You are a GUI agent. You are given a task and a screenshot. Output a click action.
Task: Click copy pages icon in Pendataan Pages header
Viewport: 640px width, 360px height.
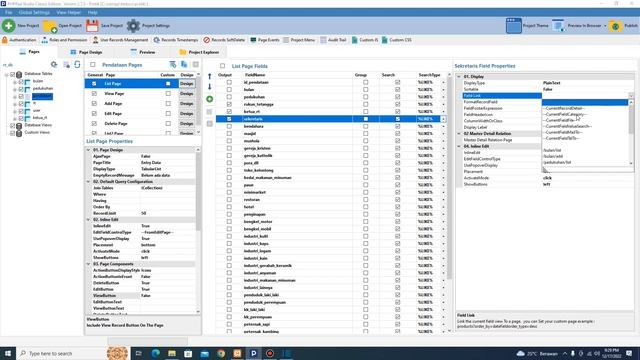pyautogui.click(x=184, y=64)
